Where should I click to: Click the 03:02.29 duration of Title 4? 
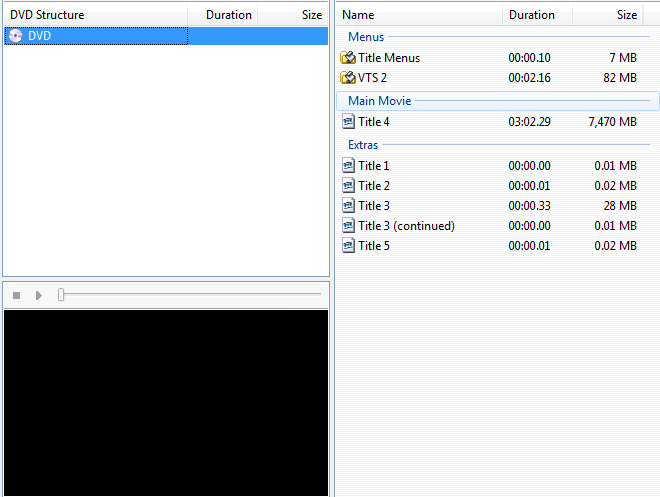530,122
